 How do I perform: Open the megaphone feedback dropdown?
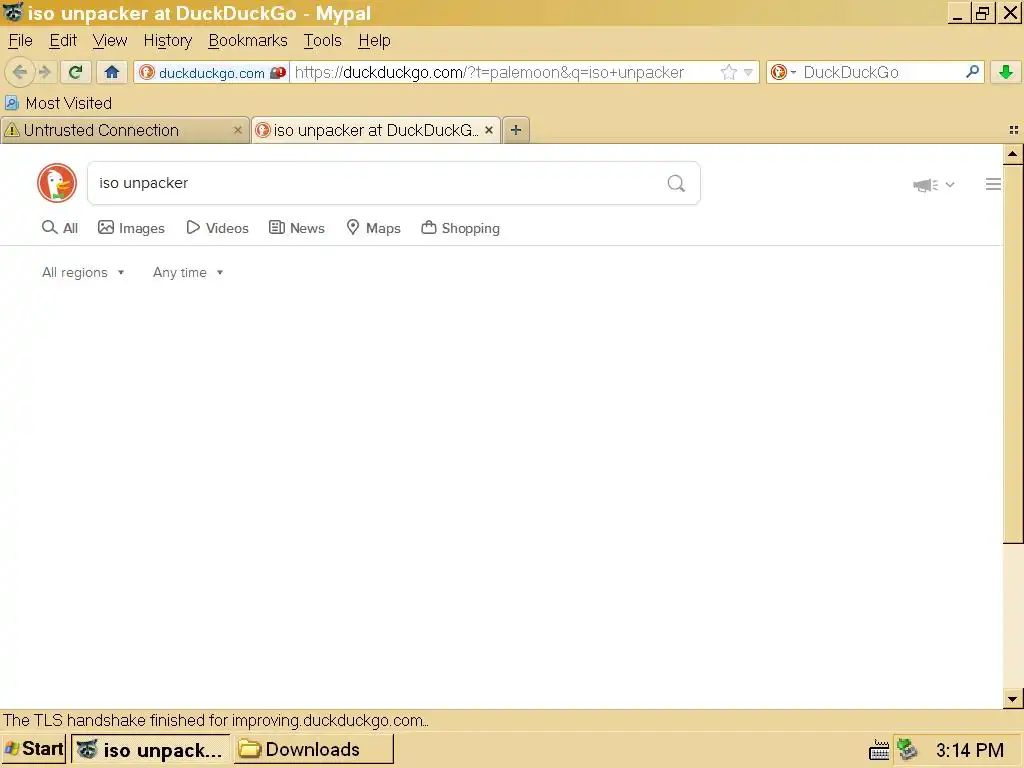(x=933, y=185)
